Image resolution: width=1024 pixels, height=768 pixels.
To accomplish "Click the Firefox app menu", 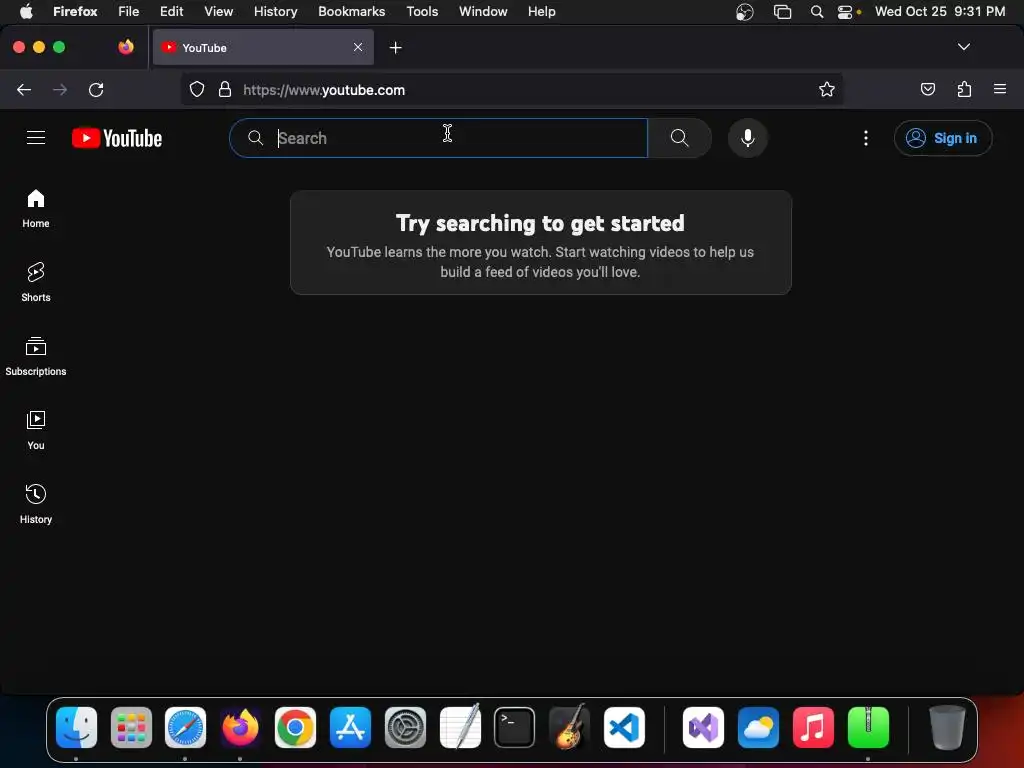I will click(75, 11).
